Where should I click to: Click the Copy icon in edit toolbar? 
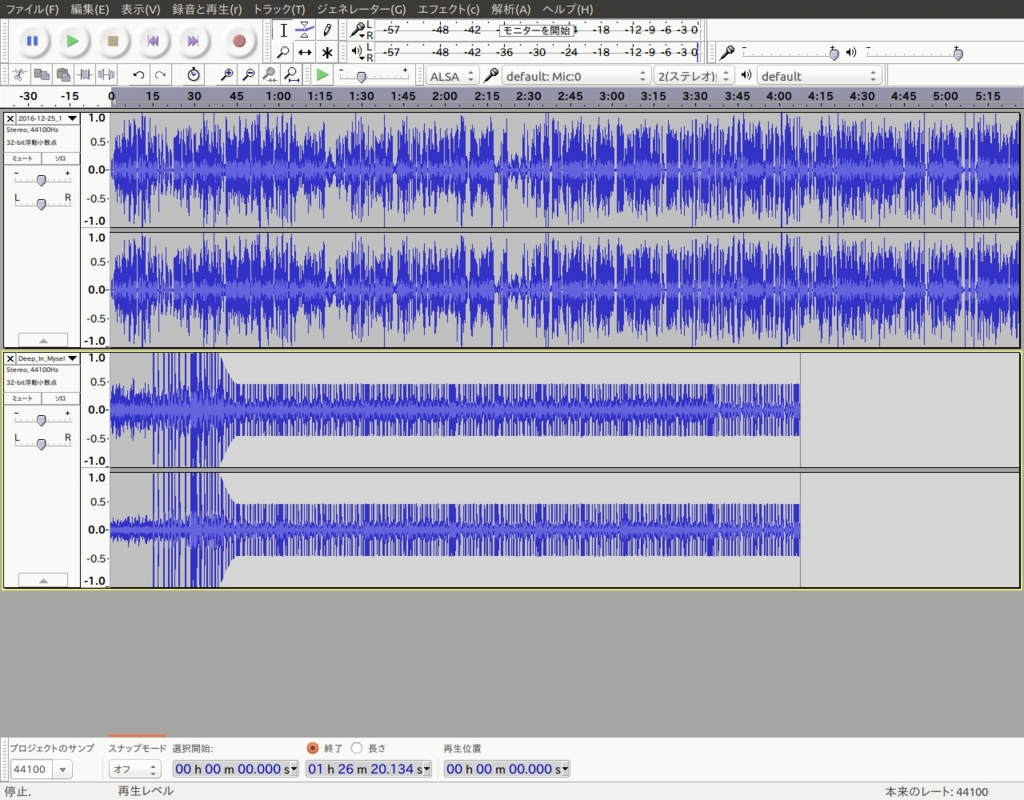[41, 75]
